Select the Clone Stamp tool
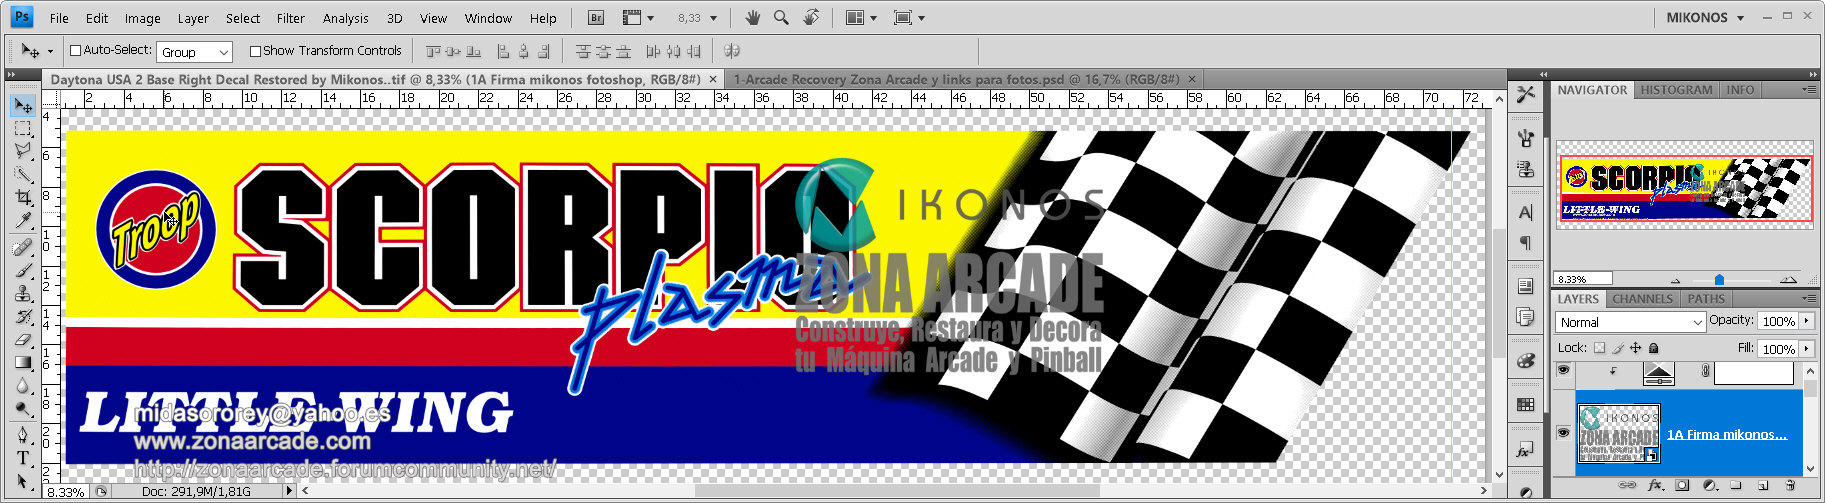This screenshot has width=1825, height=503. 23,293
